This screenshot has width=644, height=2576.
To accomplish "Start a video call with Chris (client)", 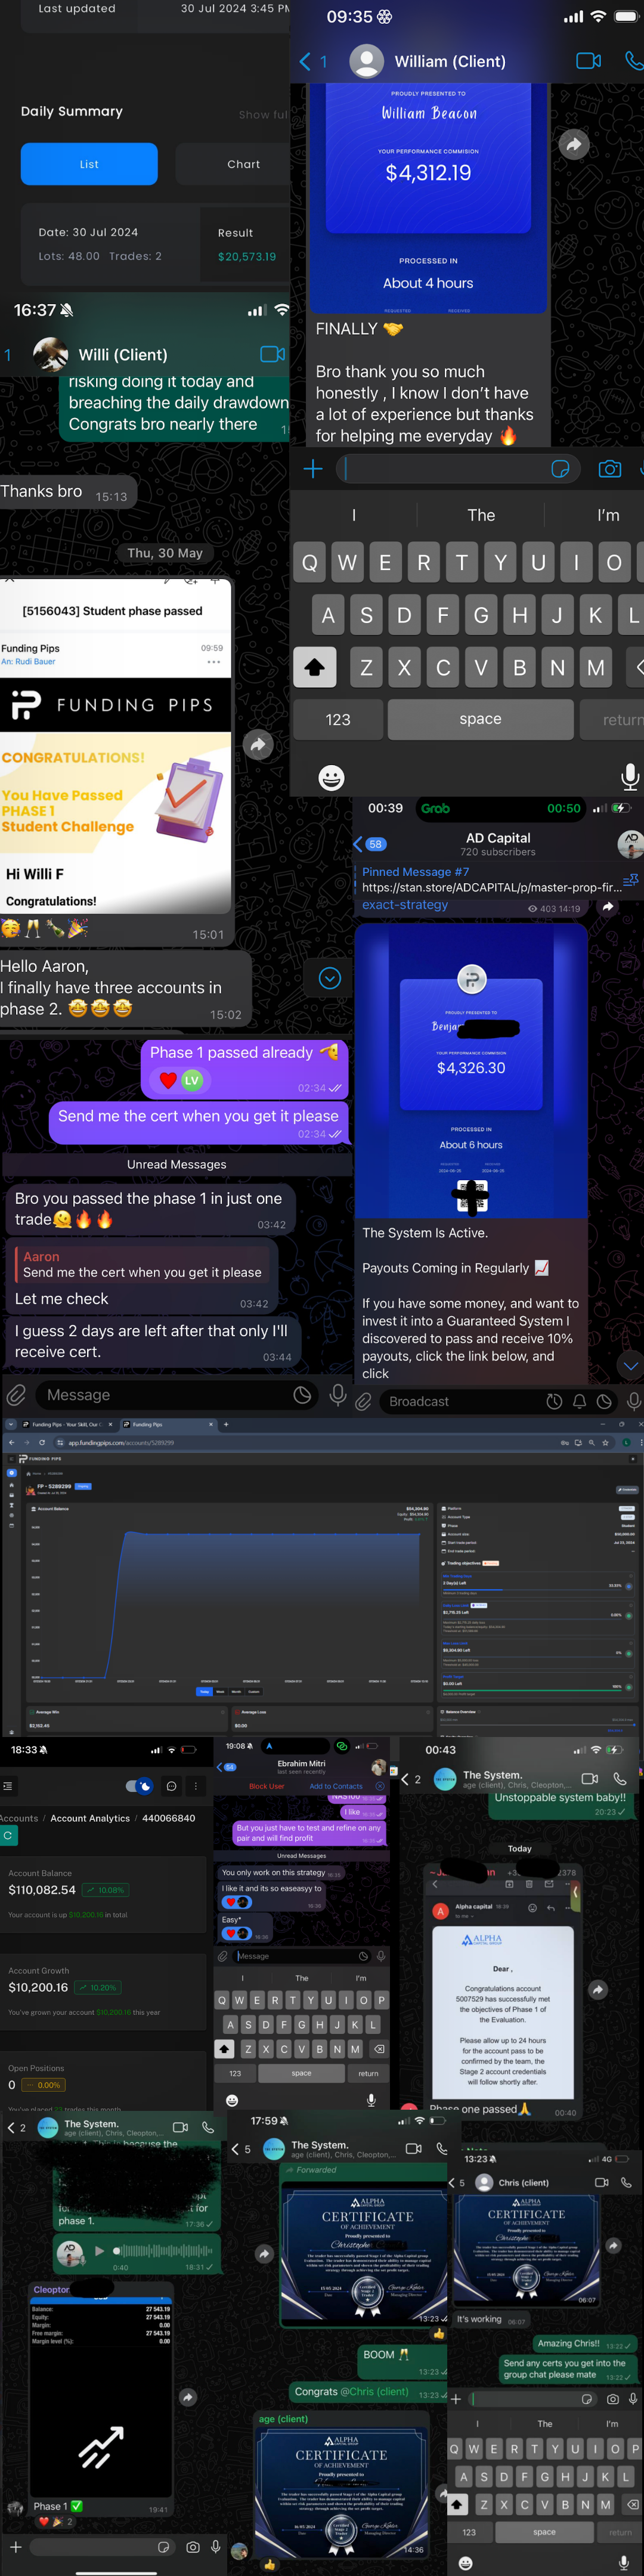I will 602,2182.
